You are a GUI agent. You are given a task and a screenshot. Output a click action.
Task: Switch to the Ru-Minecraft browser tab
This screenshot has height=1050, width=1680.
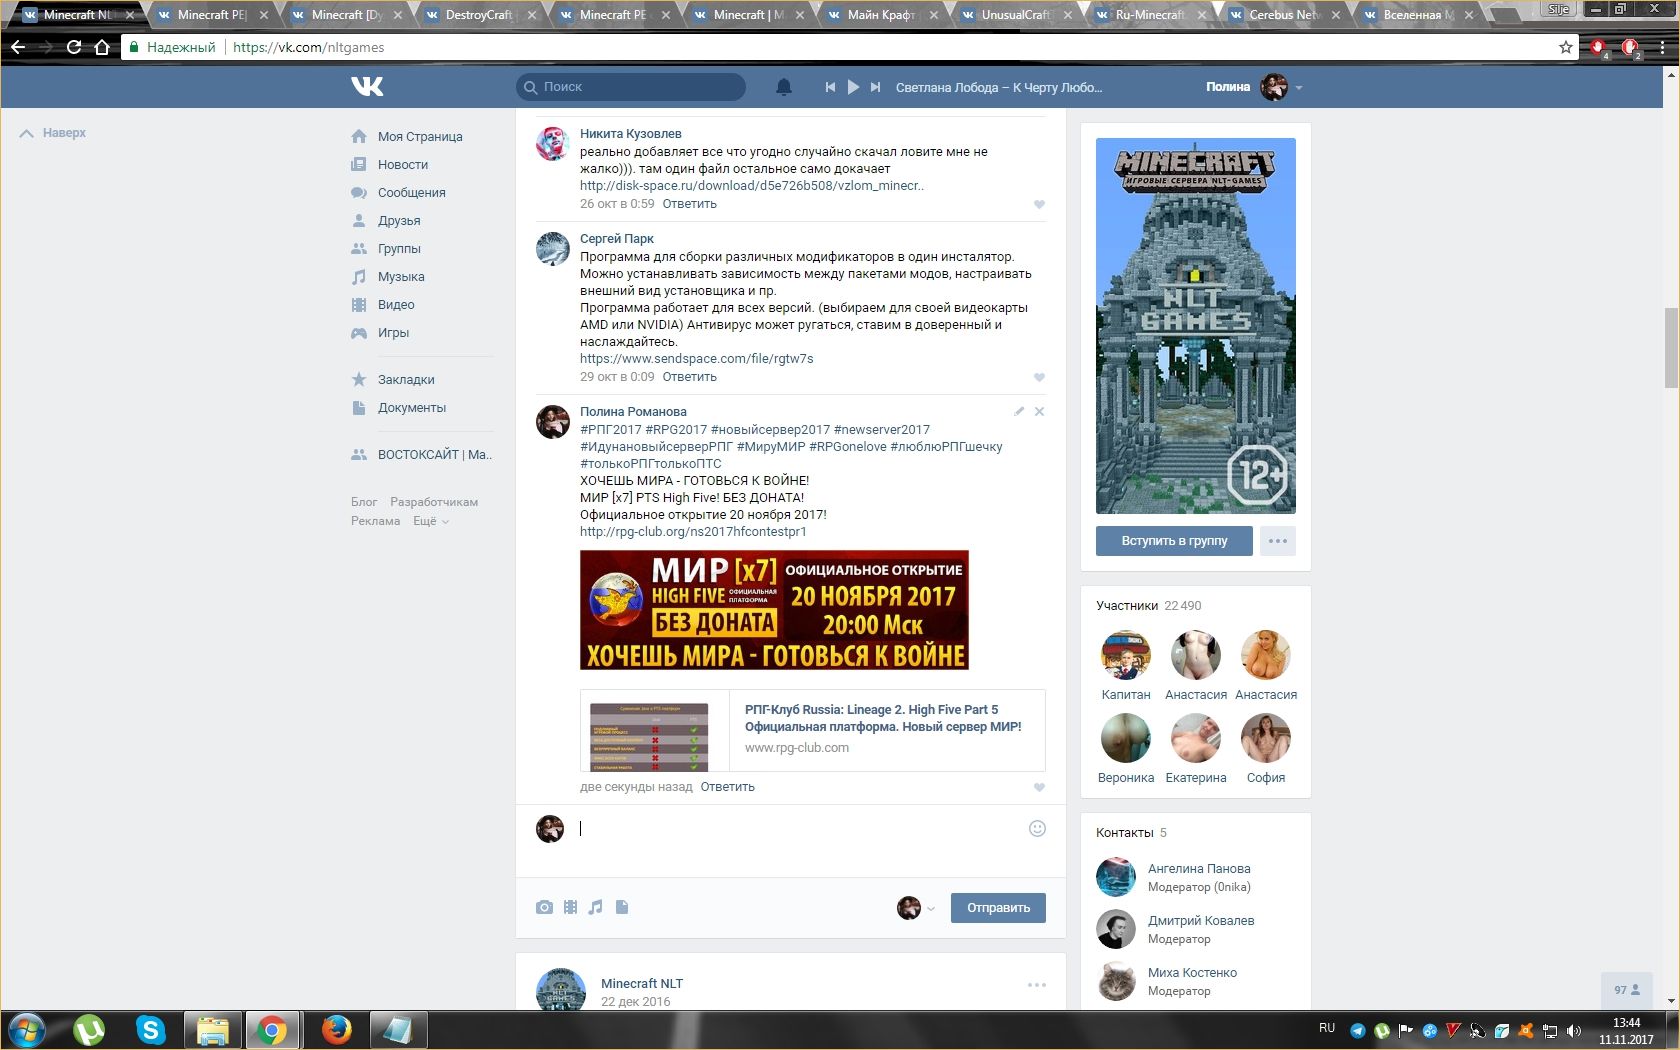click(1149, 15)
